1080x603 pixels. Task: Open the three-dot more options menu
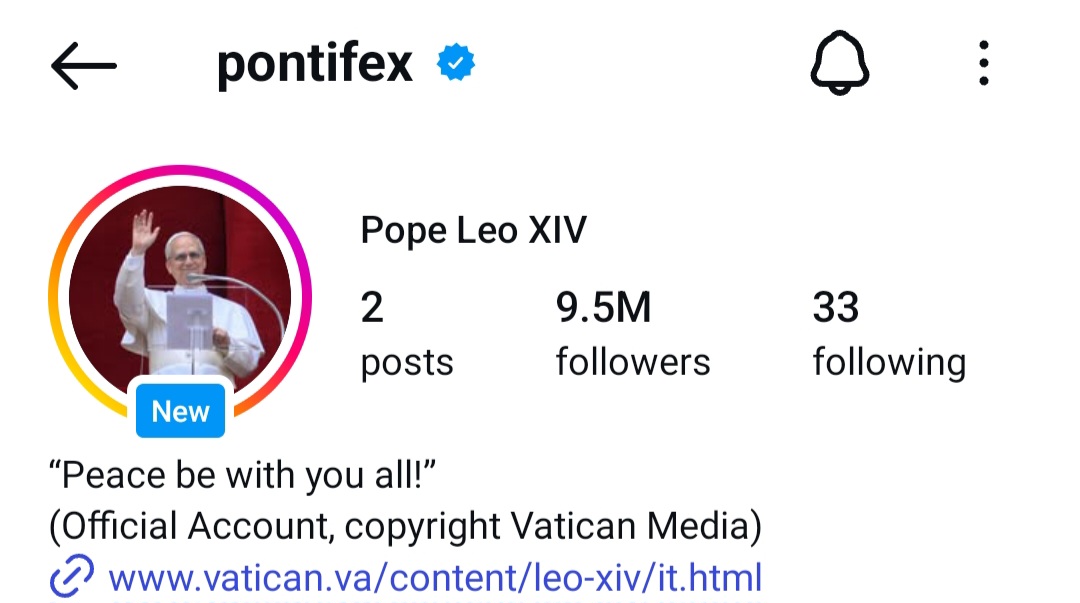click(x=984, y=65)
